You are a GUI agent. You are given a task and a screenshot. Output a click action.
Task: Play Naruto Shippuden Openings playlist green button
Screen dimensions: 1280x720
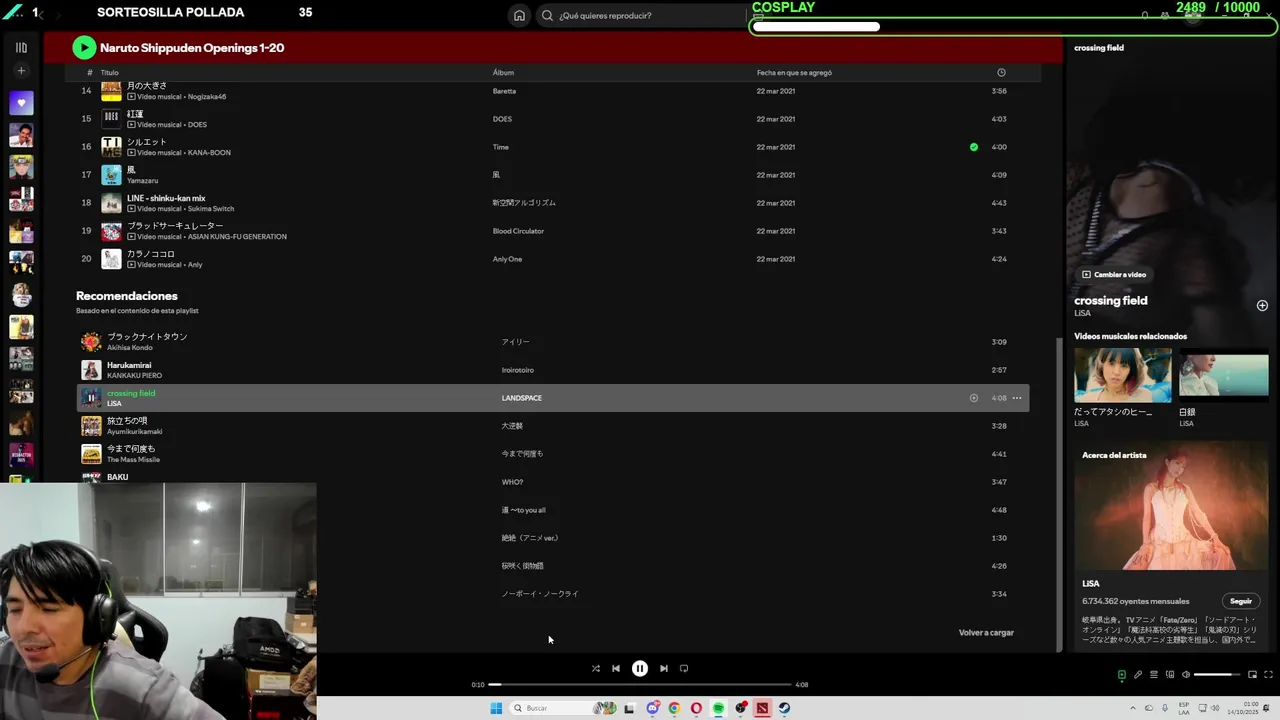tap(84, 47)
